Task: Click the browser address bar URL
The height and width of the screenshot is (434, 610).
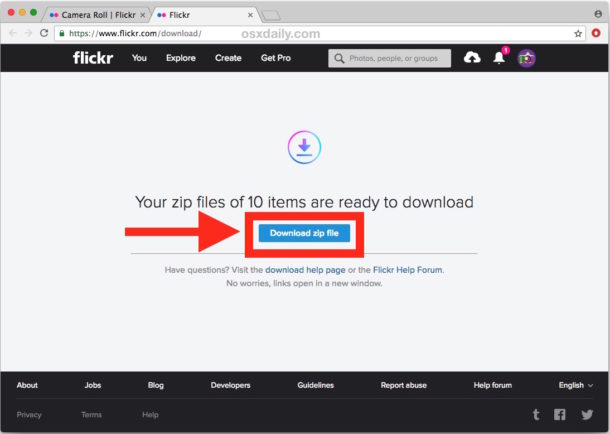Action: (135, 33)
